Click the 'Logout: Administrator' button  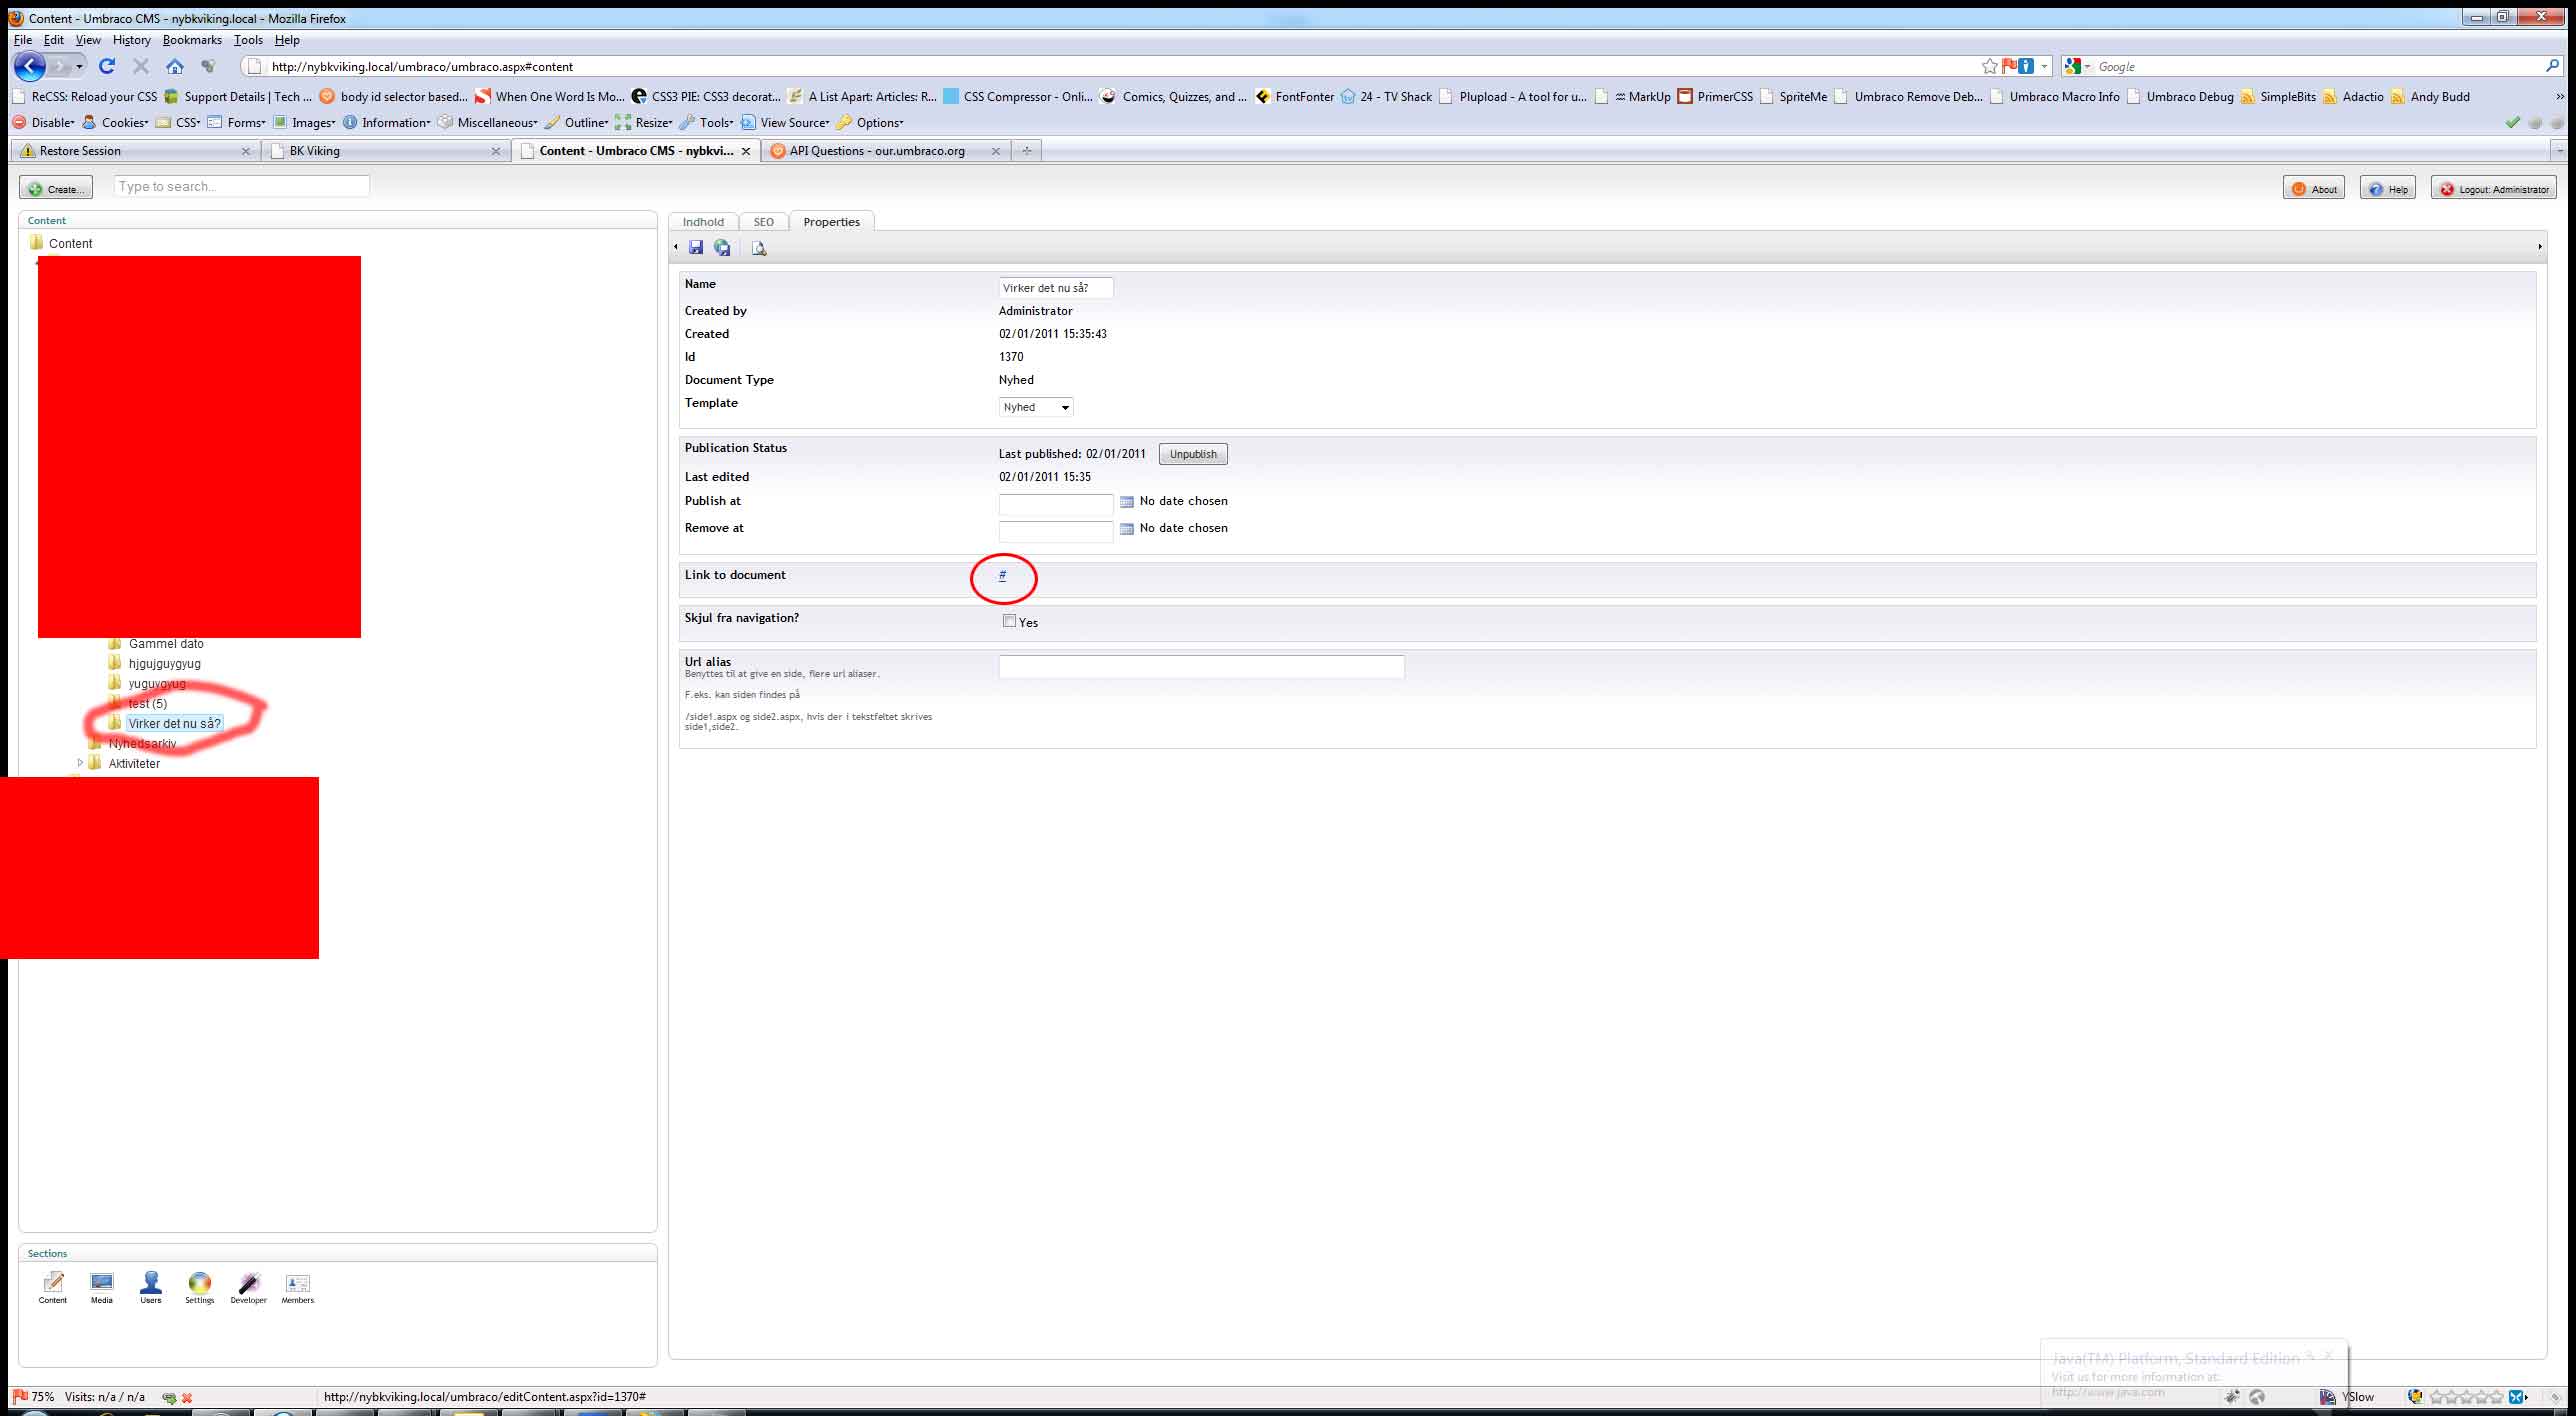point(2494,188)
